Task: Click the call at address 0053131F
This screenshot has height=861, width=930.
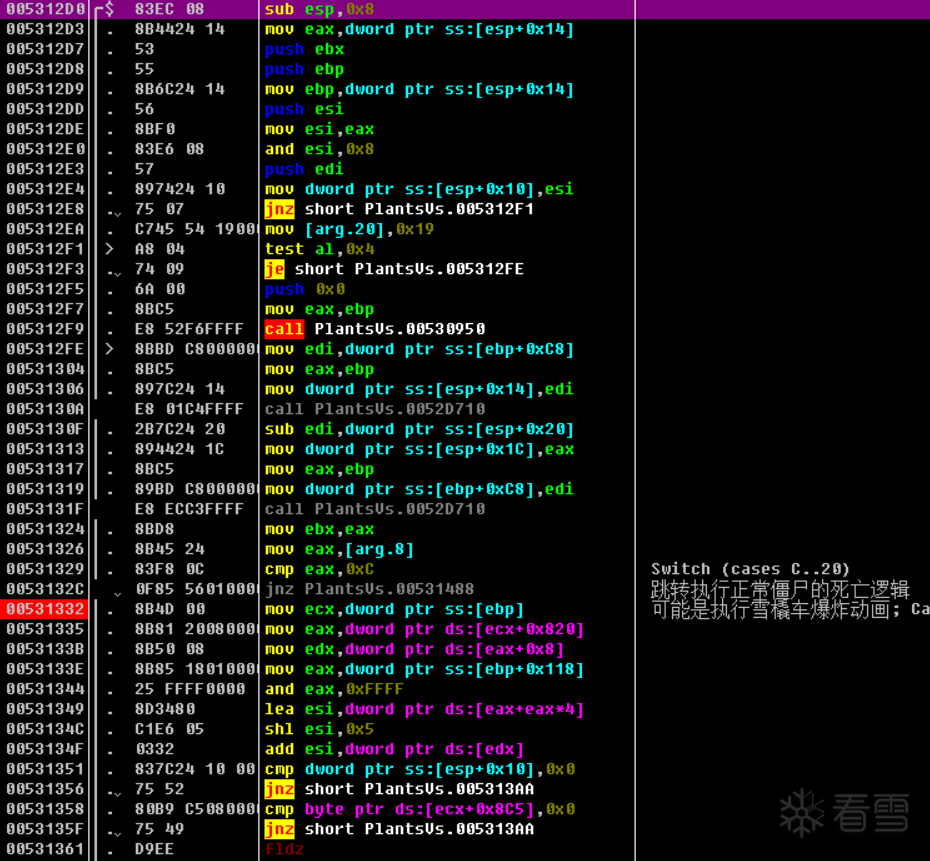Action: click(375, 509)
